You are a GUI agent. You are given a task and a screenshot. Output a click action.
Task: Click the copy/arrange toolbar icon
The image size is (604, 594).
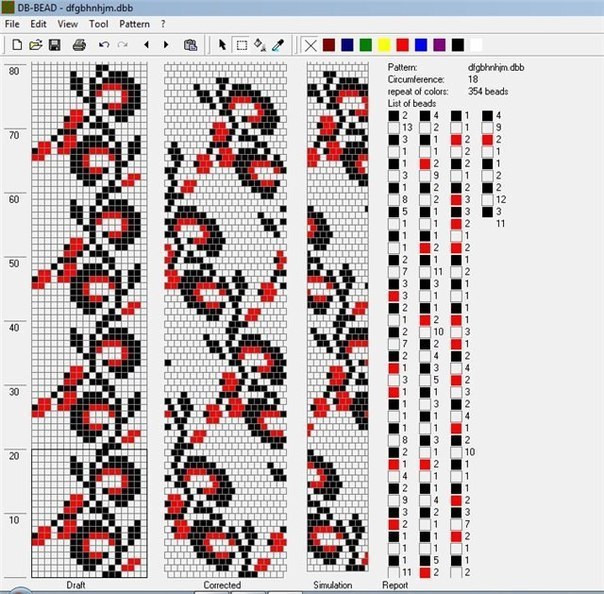click(x=190, y=45)
